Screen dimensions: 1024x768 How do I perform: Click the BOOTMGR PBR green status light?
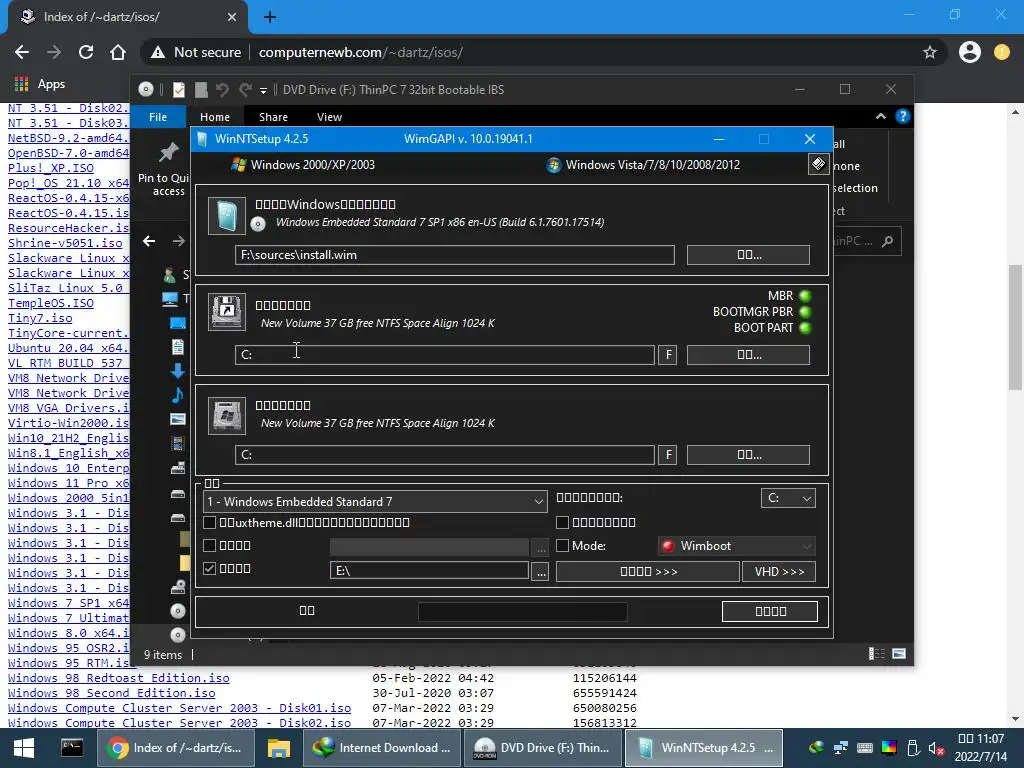805,312
